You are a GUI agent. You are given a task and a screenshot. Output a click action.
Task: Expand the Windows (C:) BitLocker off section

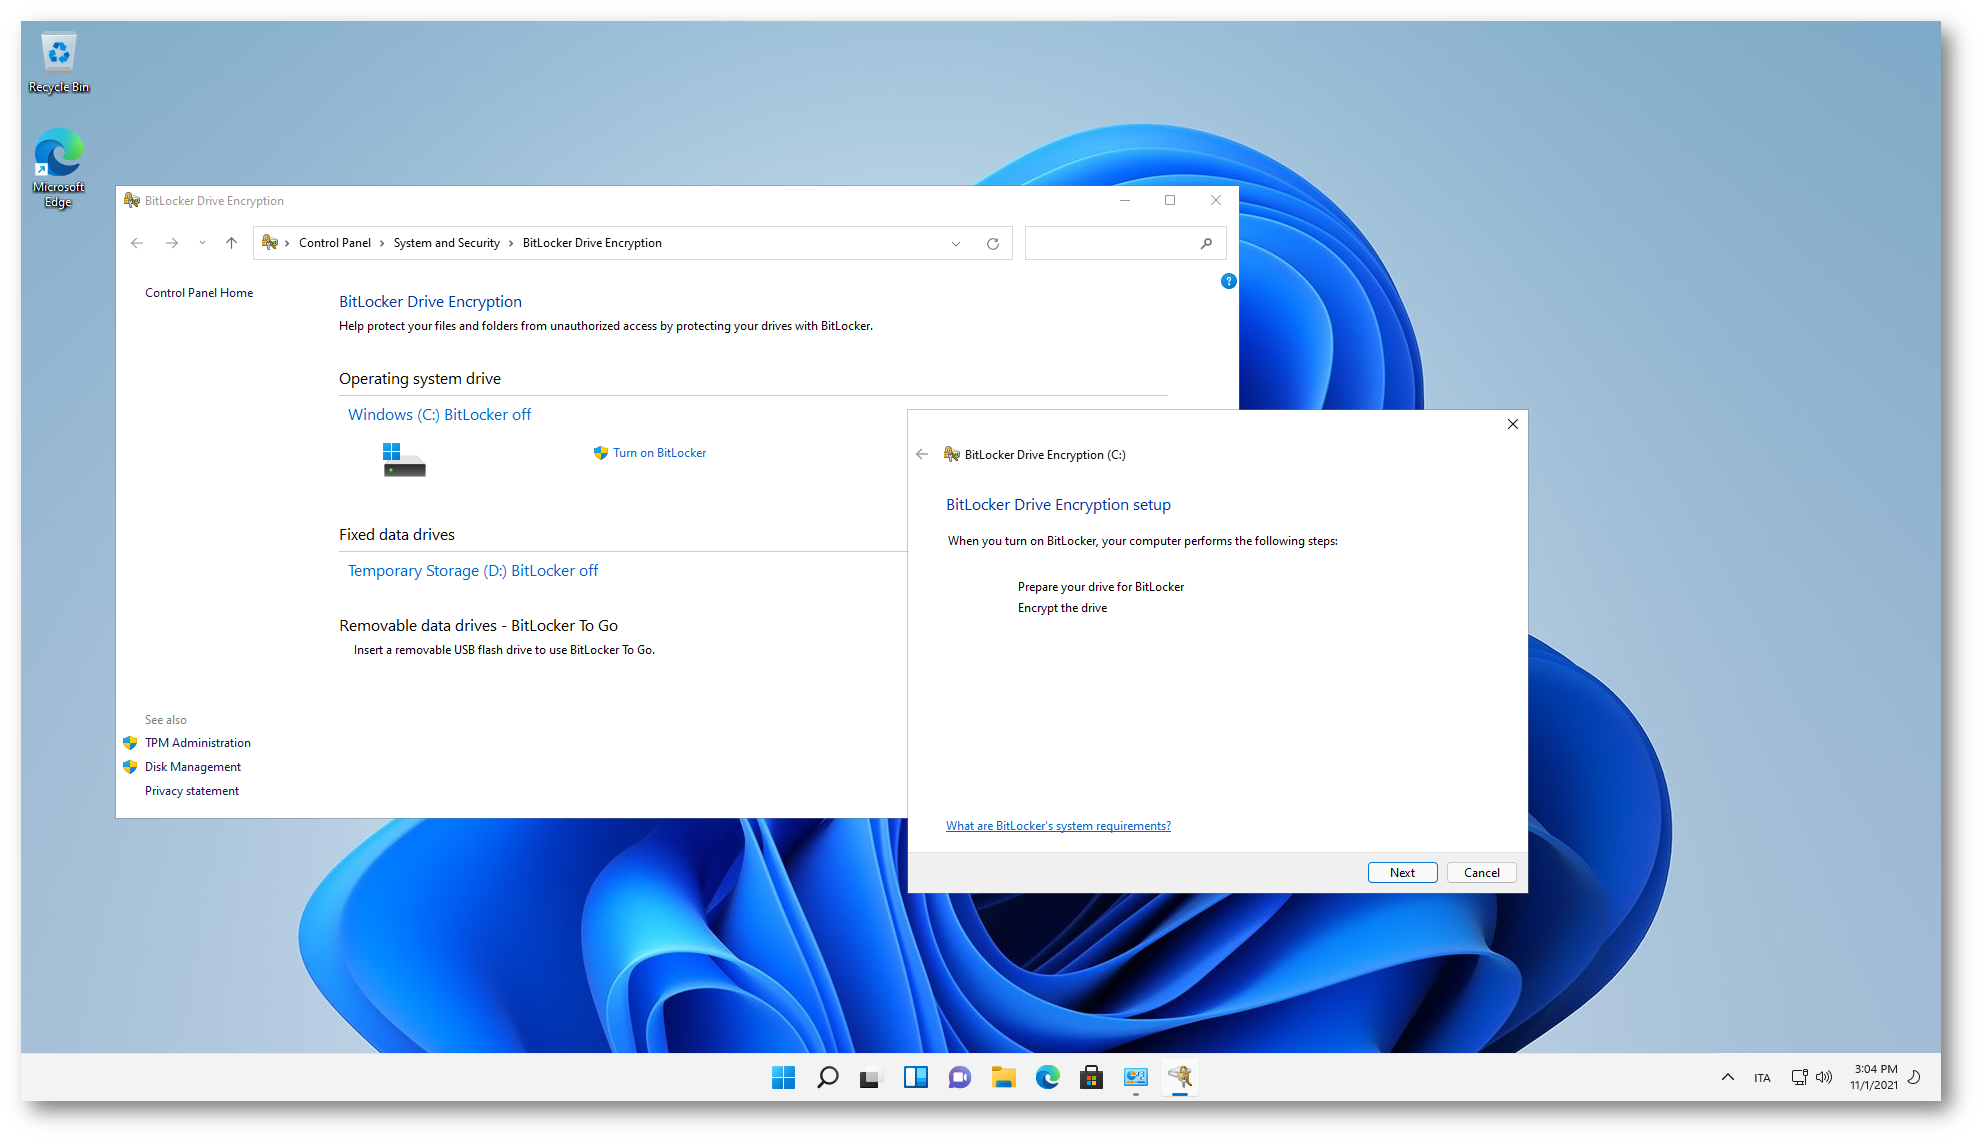(x=439, y=414)
